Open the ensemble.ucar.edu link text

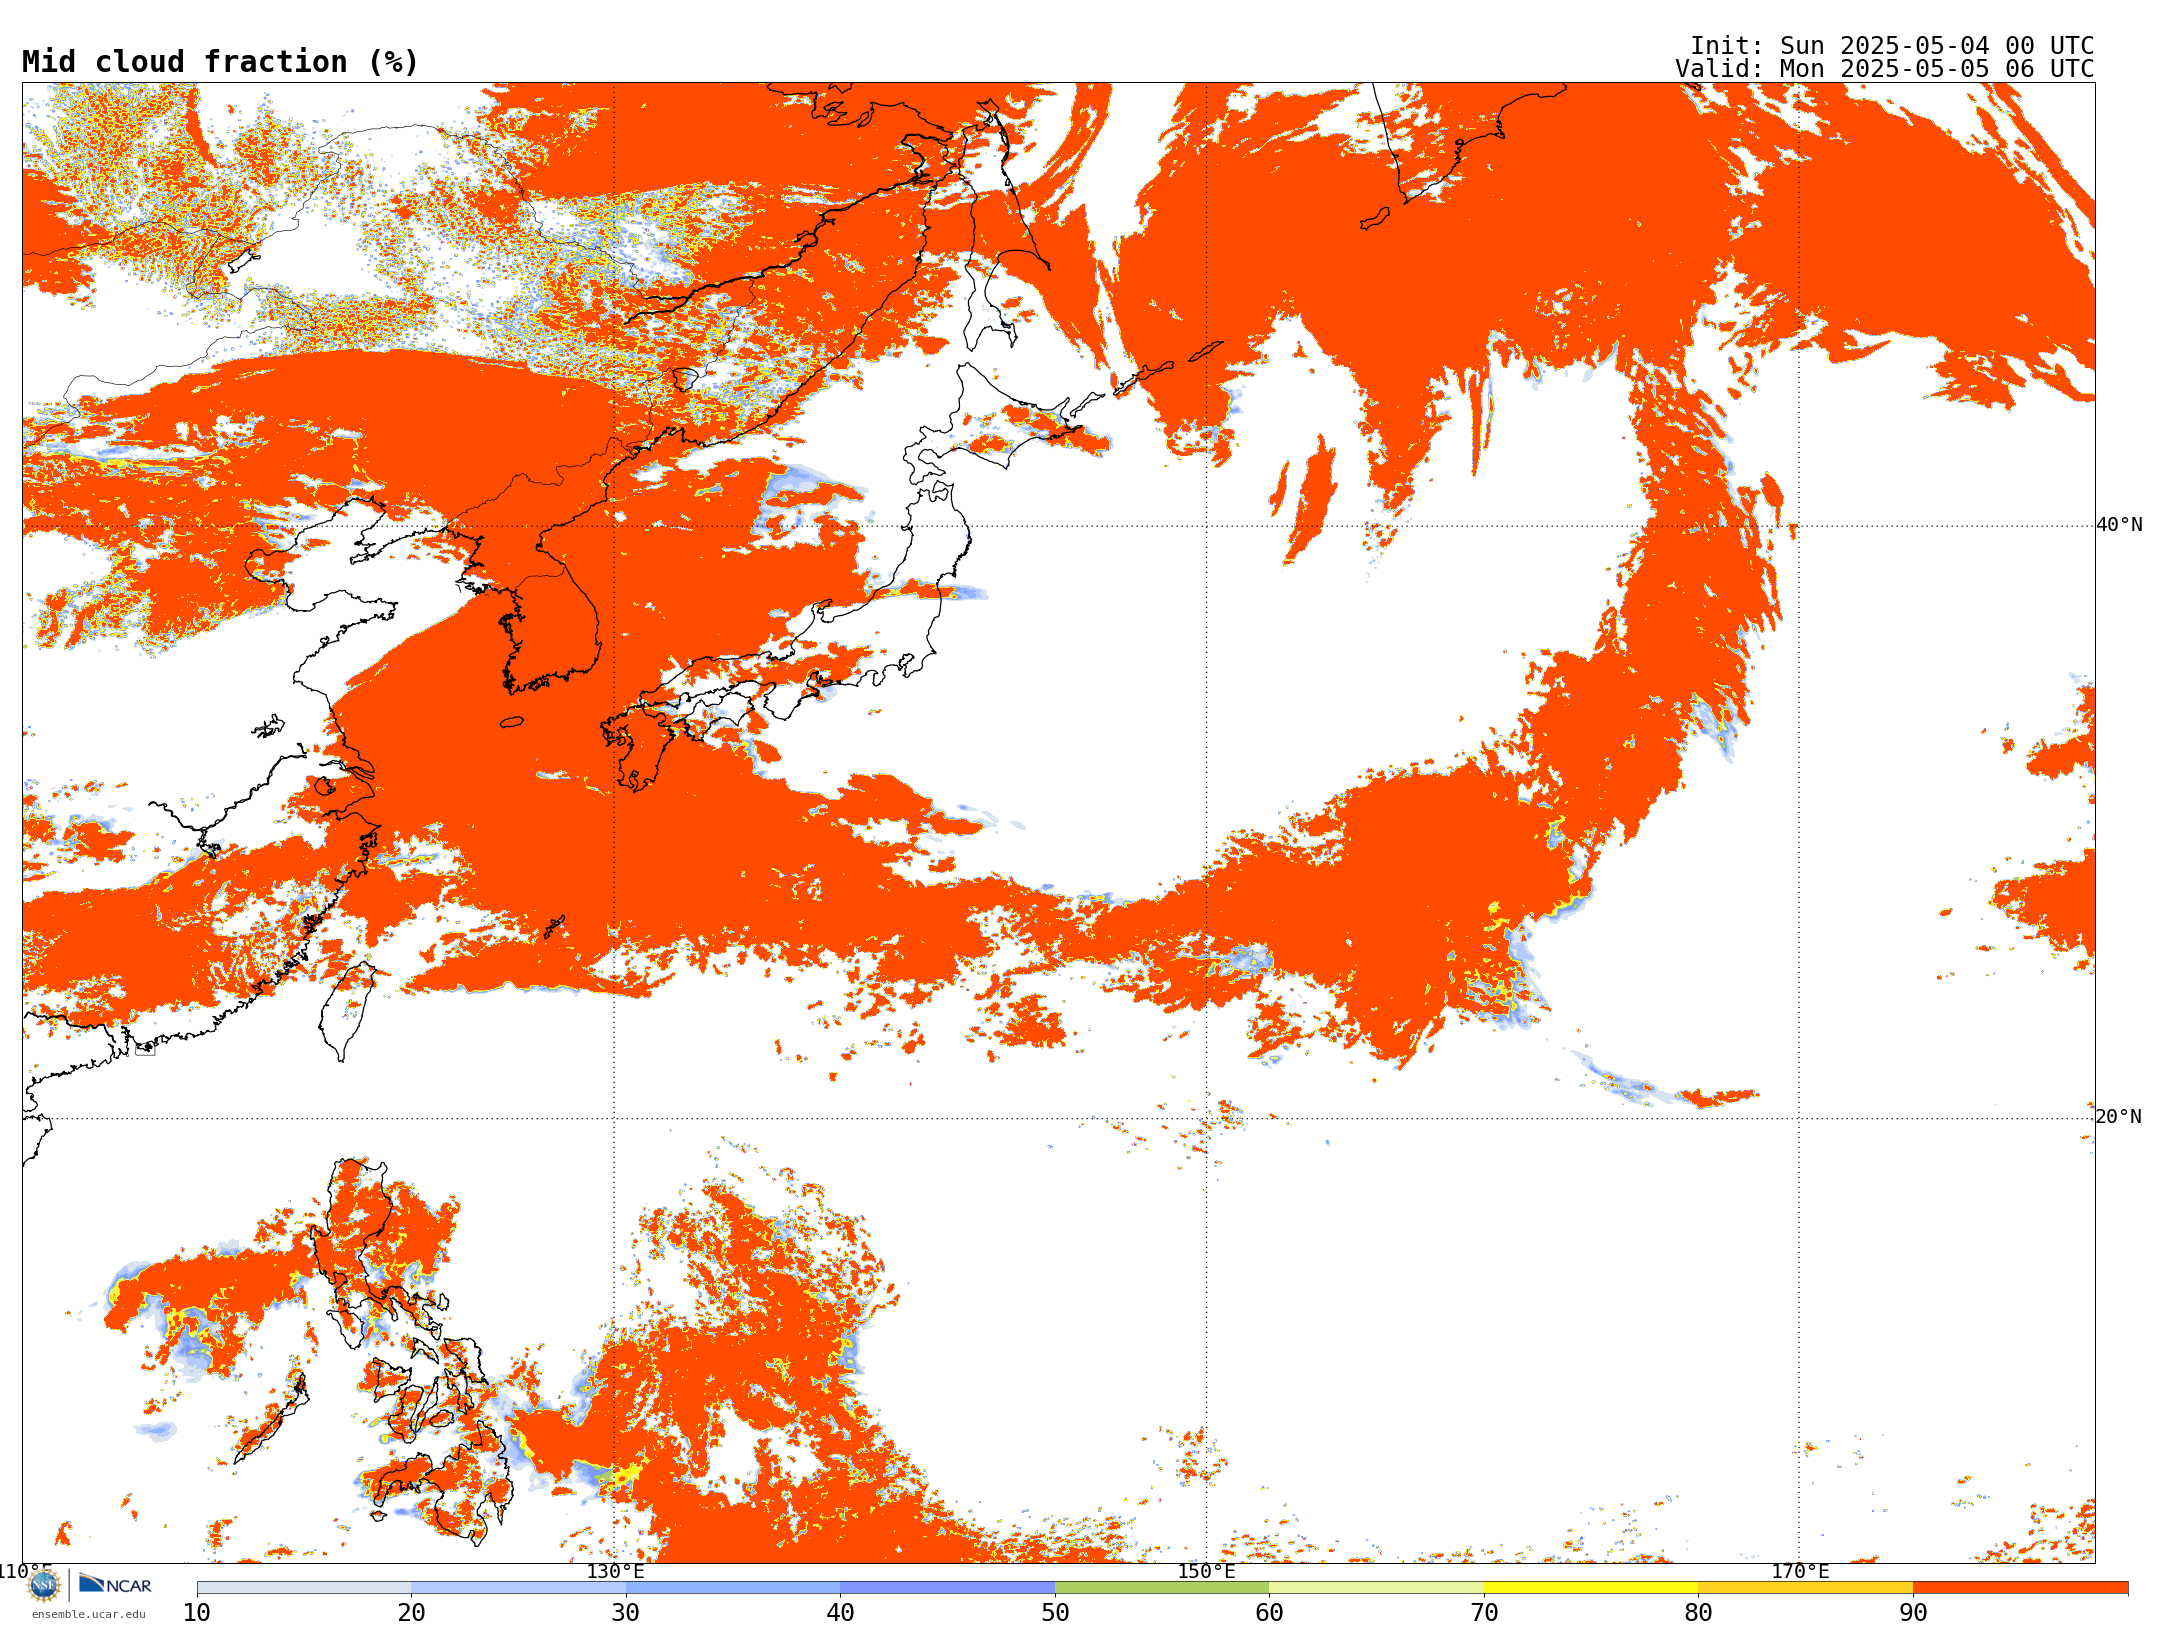point(88,1614)
